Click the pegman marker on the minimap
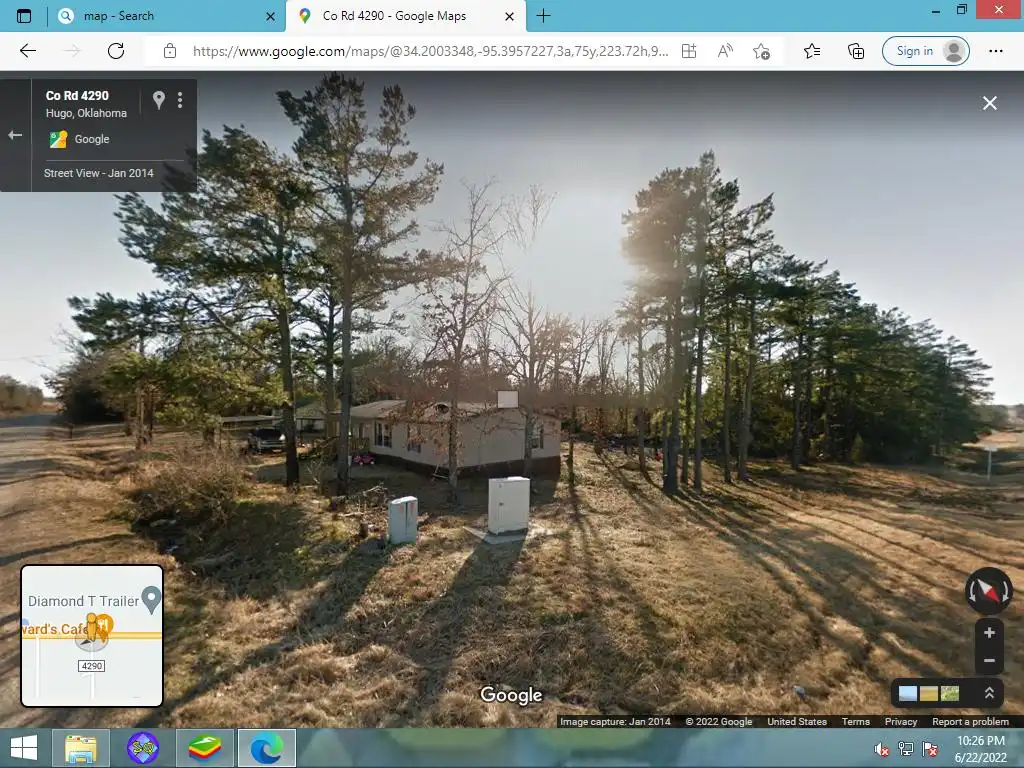 92,628
